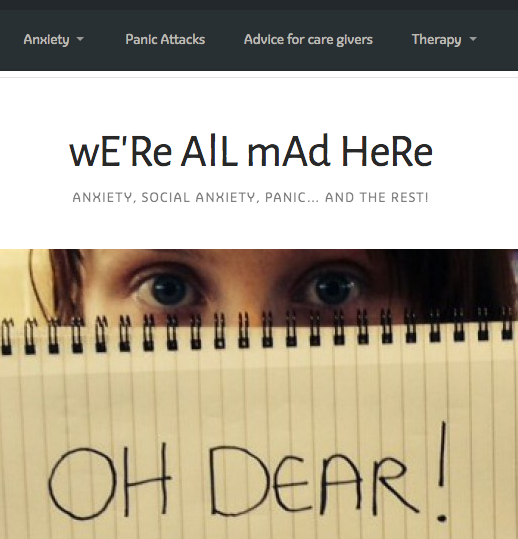
Task: Open Advice for care givers
Action: click(x=308, y=40)
